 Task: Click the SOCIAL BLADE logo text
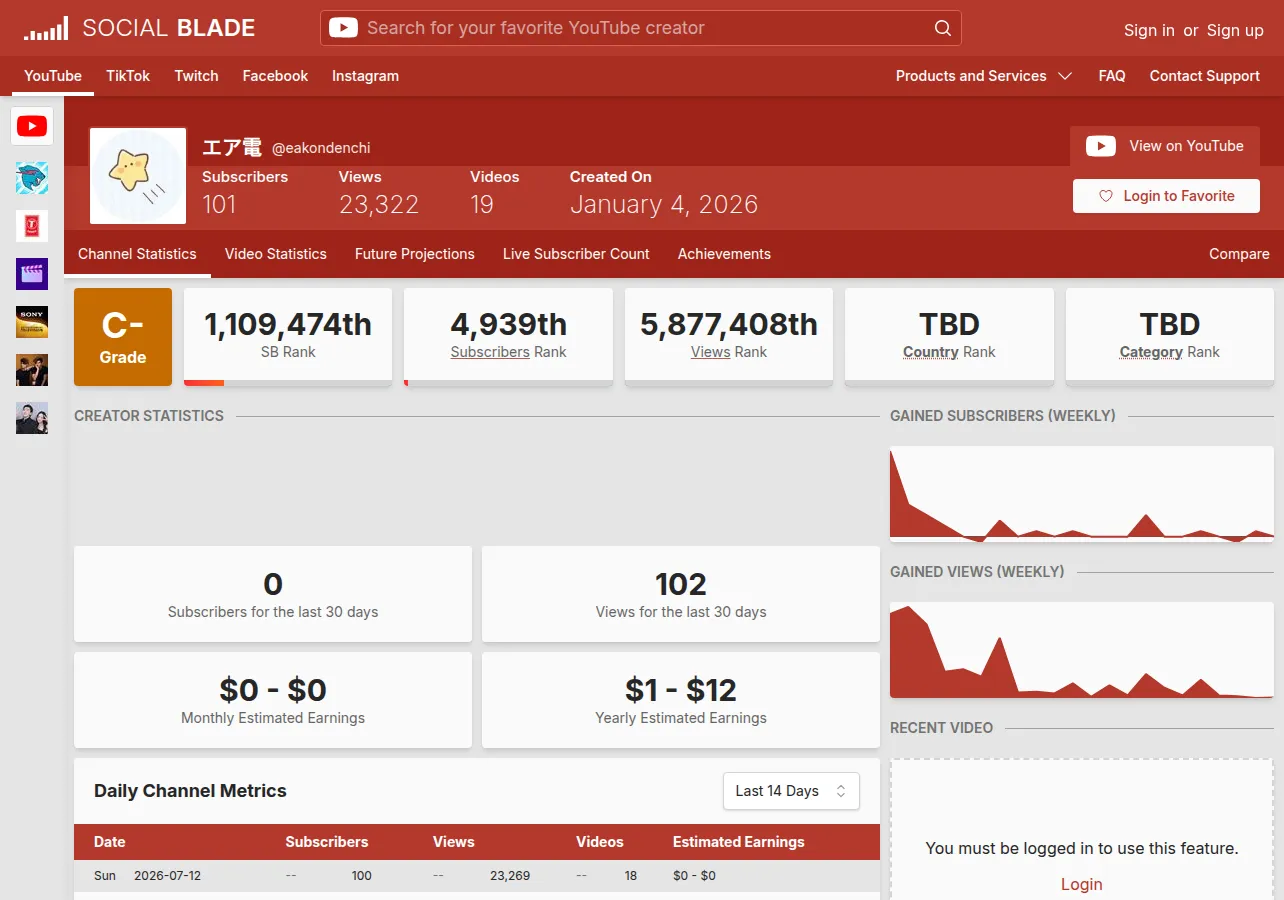pos(169,28)
